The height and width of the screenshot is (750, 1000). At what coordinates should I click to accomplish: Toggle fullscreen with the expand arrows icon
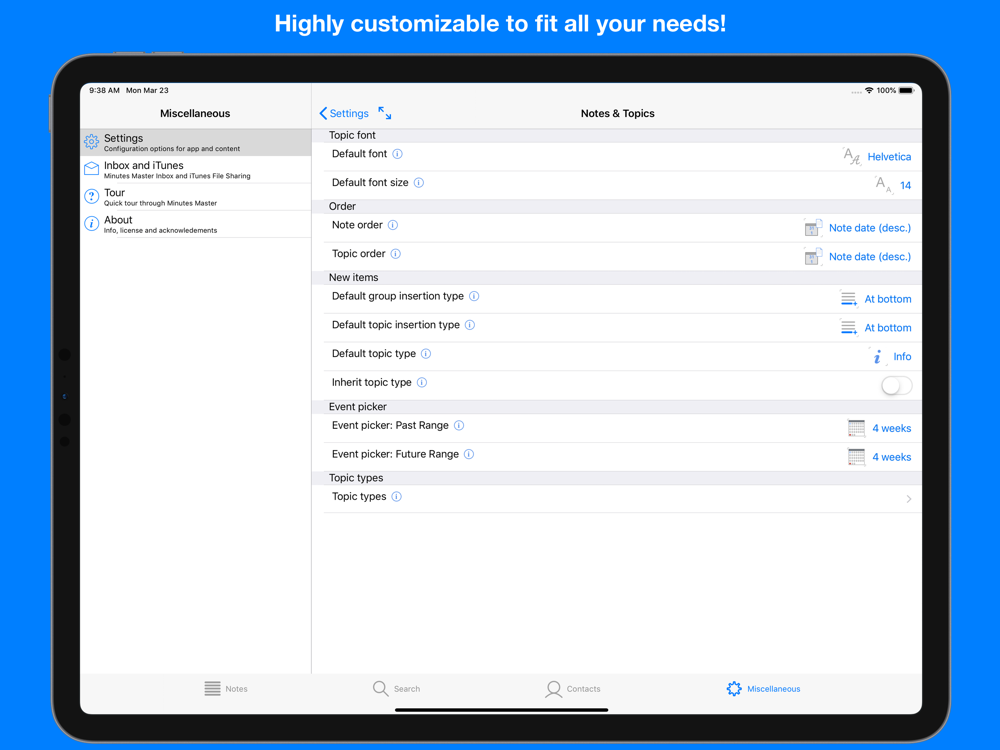click(x=385, y=113)
